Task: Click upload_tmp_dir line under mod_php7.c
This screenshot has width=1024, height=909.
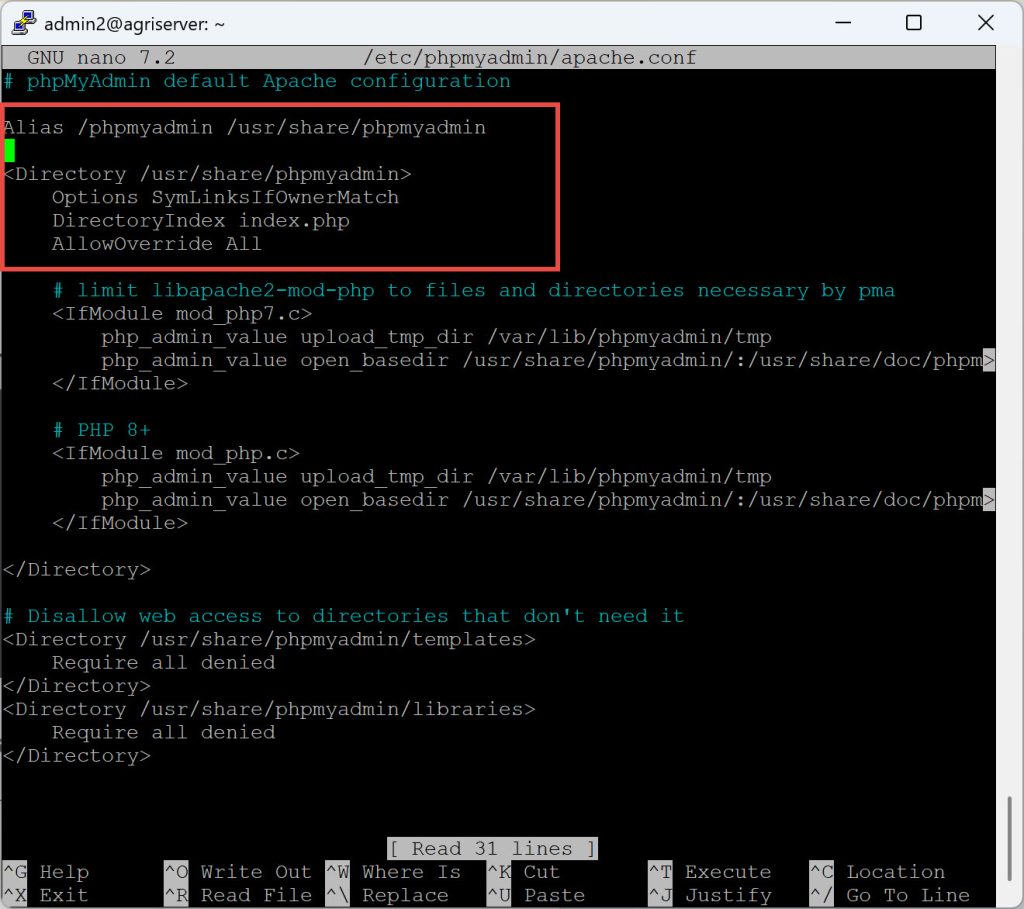Action: point(436,337)
